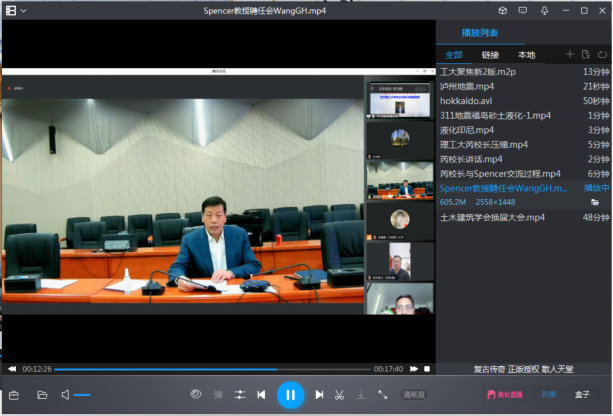Mute the speaker volume icon

coord(66,395)
